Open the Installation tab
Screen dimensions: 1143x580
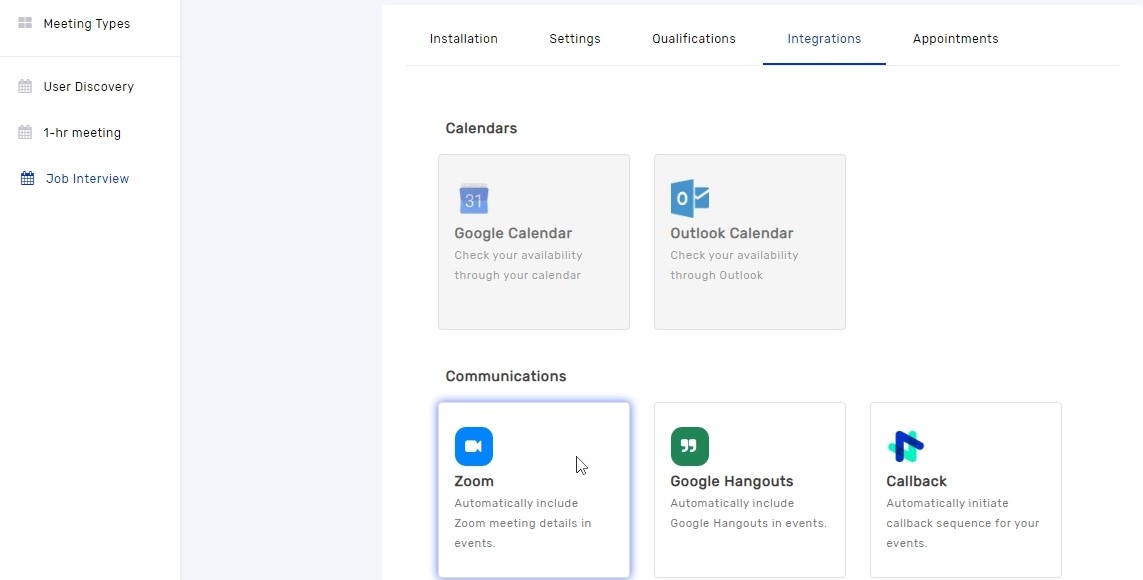pyautogui.click(x=464, y=39)
